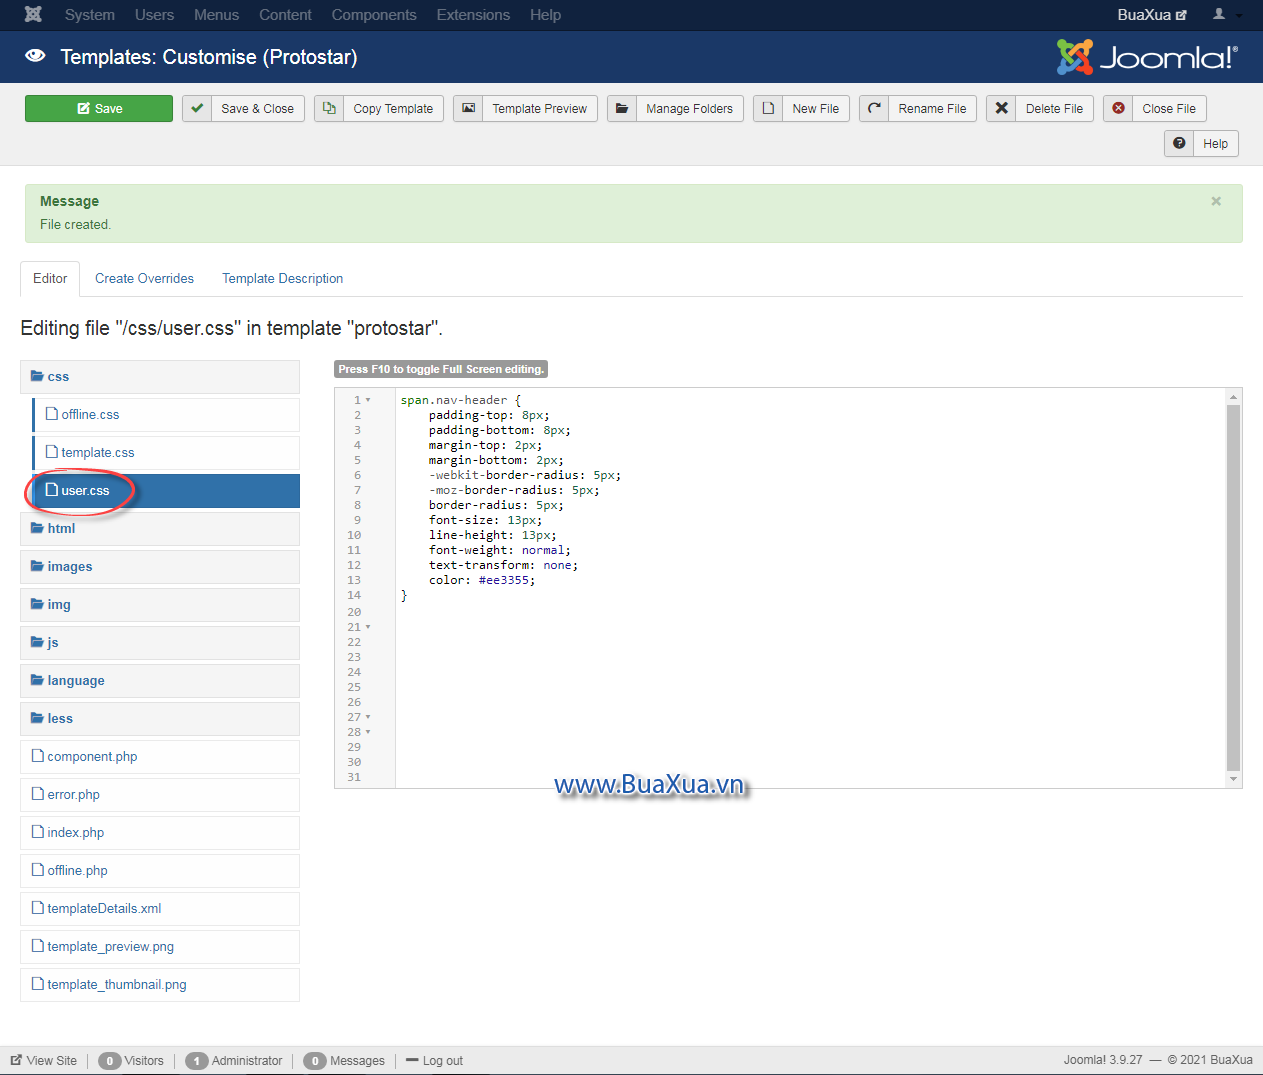The height and width of the screenshot is (1075, 1263).
Task: Expand the language folder
Action: pos(160,681)
